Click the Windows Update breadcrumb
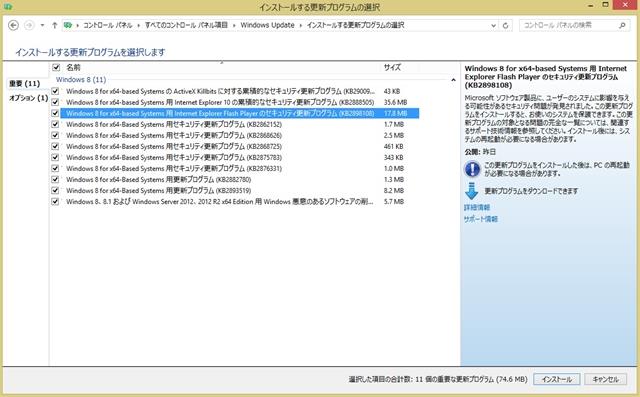640x397 pixels. coord(267,25)
